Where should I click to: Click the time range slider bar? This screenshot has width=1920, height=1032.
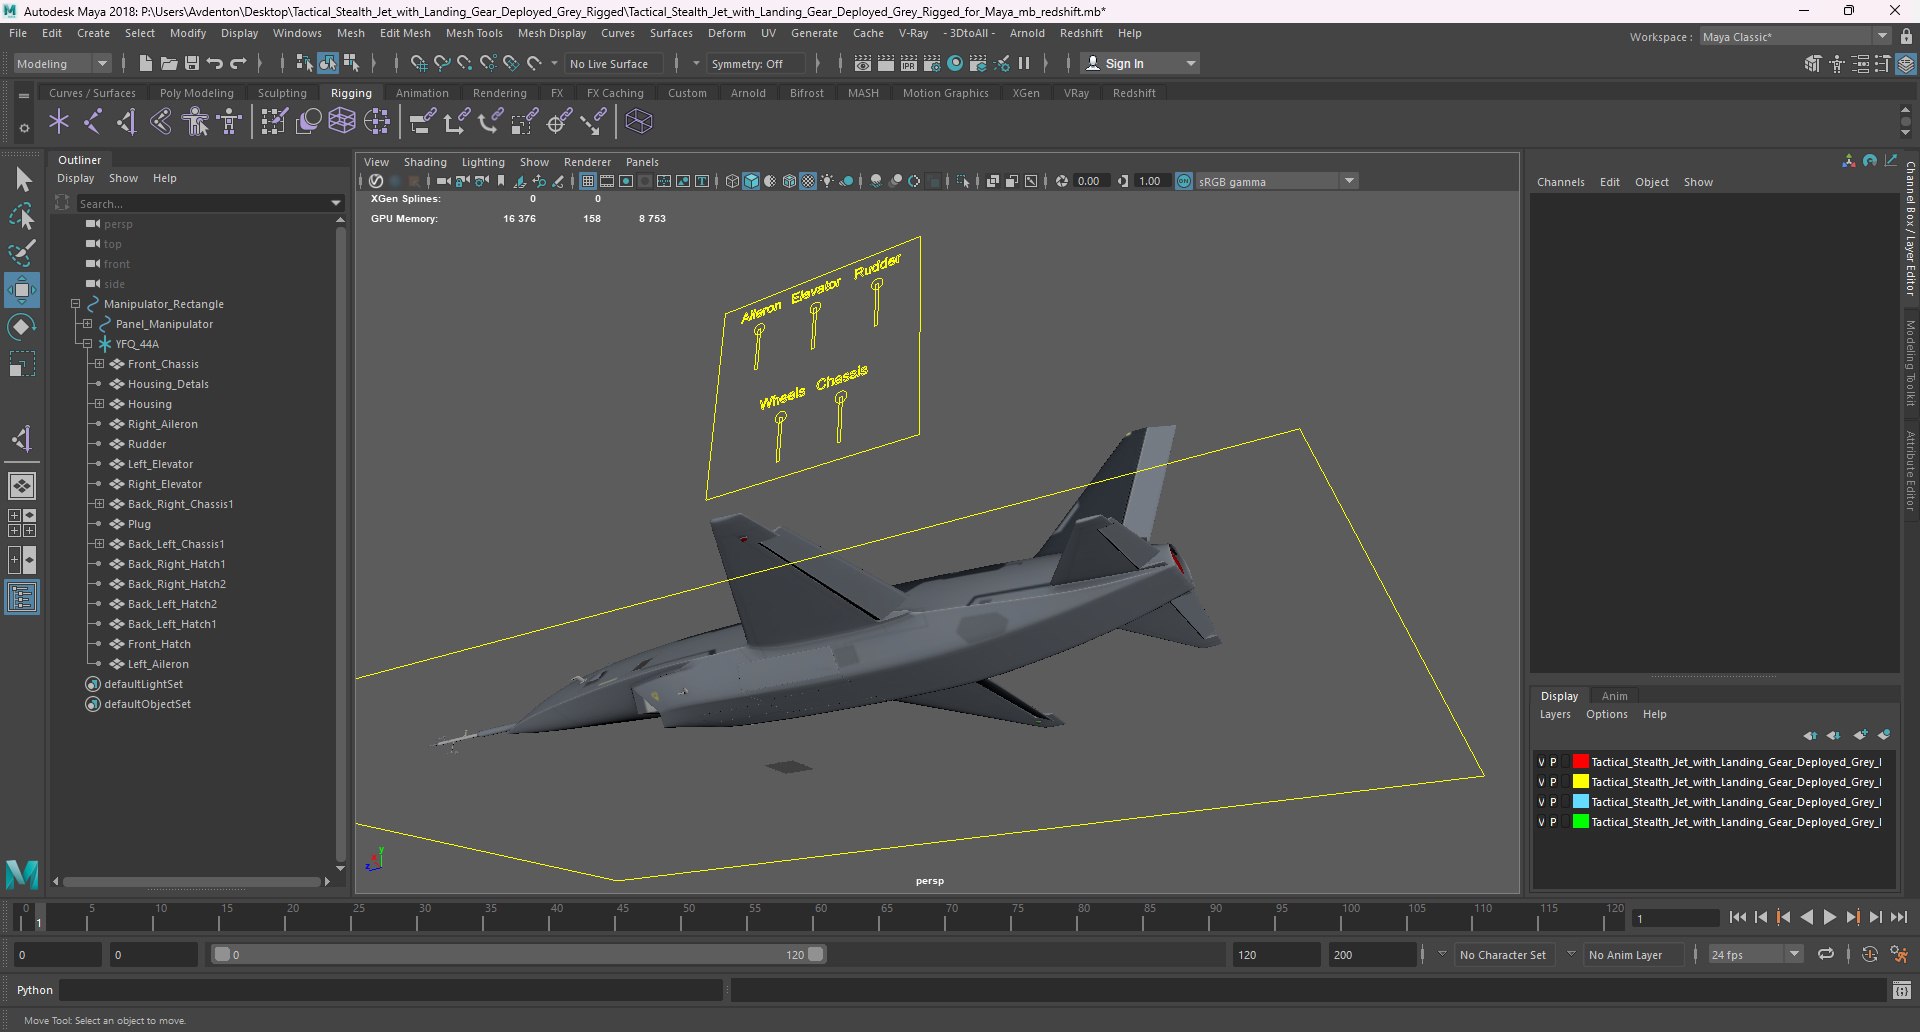coord(519,954)
